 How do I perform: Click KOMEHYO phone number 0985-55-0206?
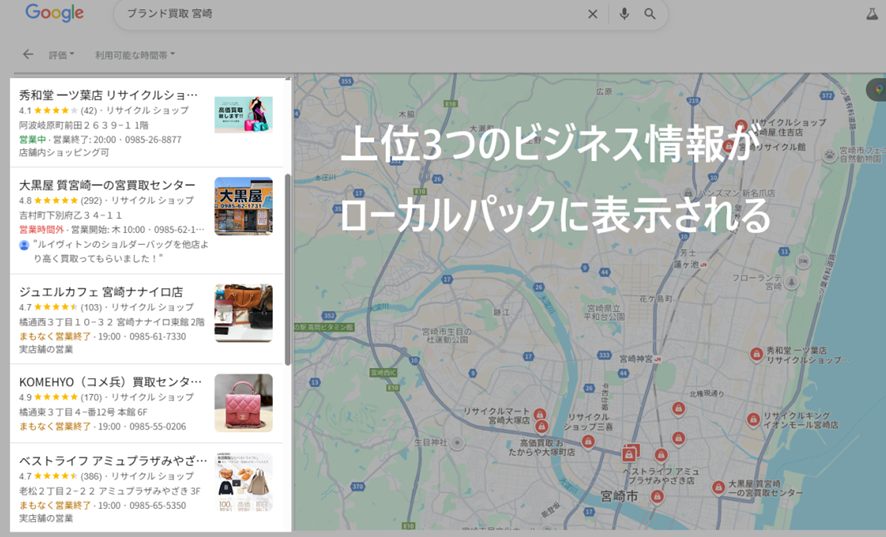pyautogui.click(x=158, y=426)
